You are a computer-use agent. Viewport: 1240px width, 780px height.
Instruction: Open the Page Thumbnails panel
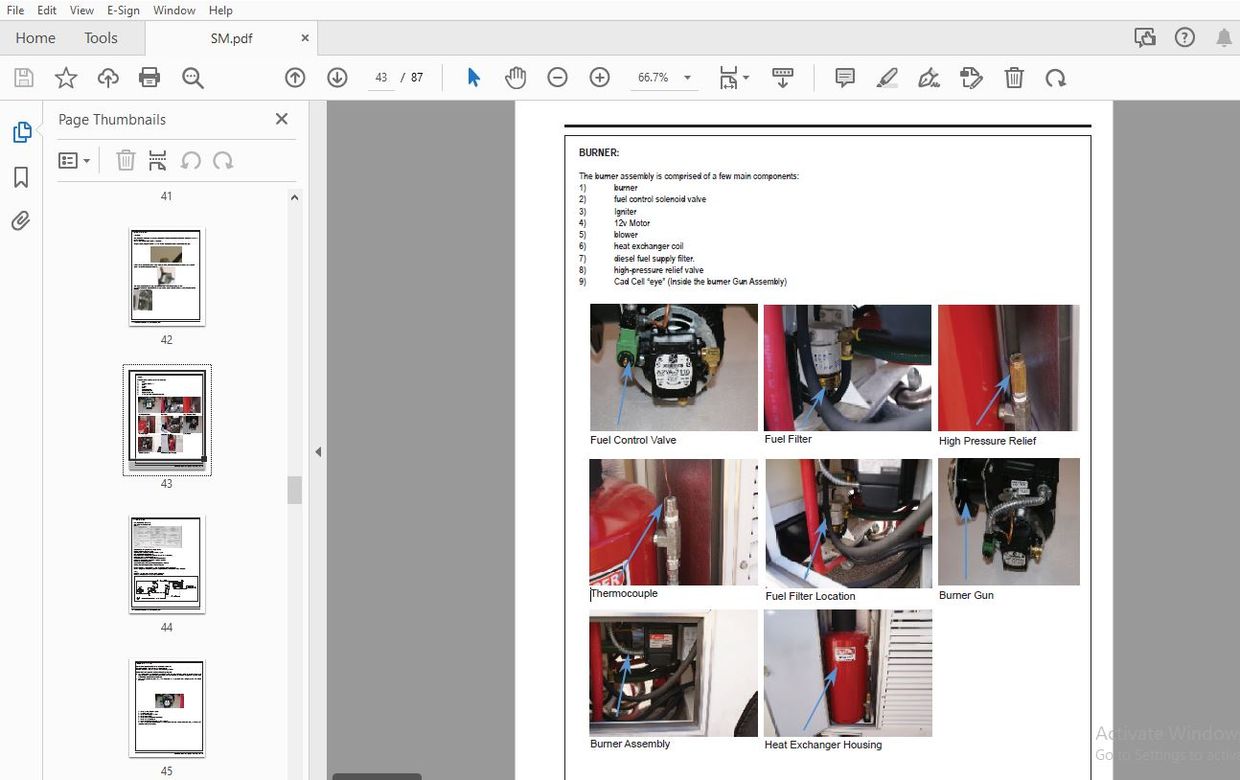[x=23, y=131]
